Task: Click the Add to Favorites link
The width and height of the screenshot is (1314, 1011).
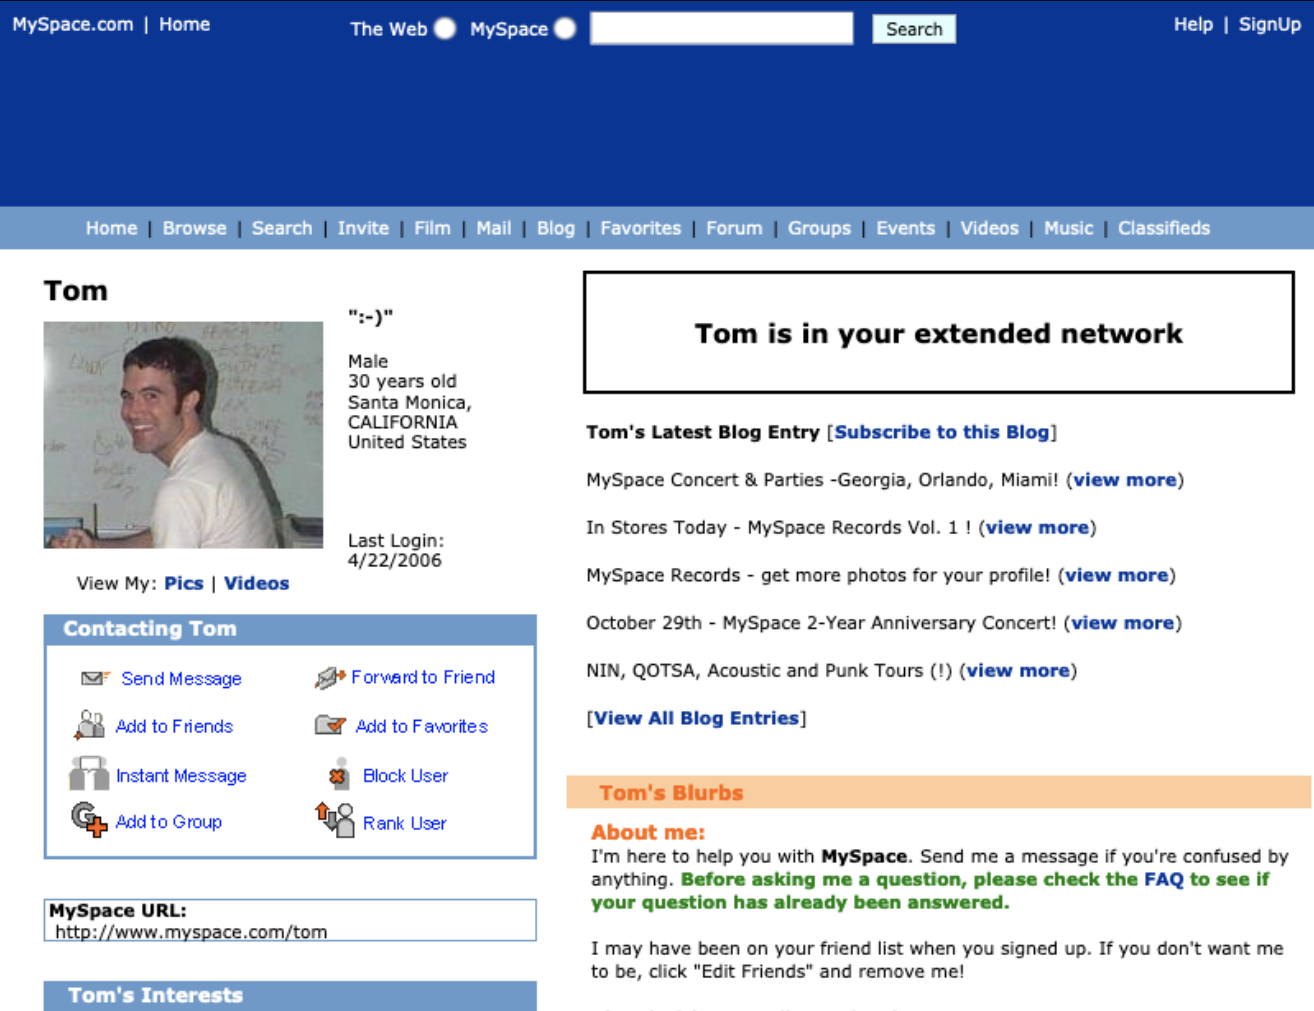Action: coord(422,726)
